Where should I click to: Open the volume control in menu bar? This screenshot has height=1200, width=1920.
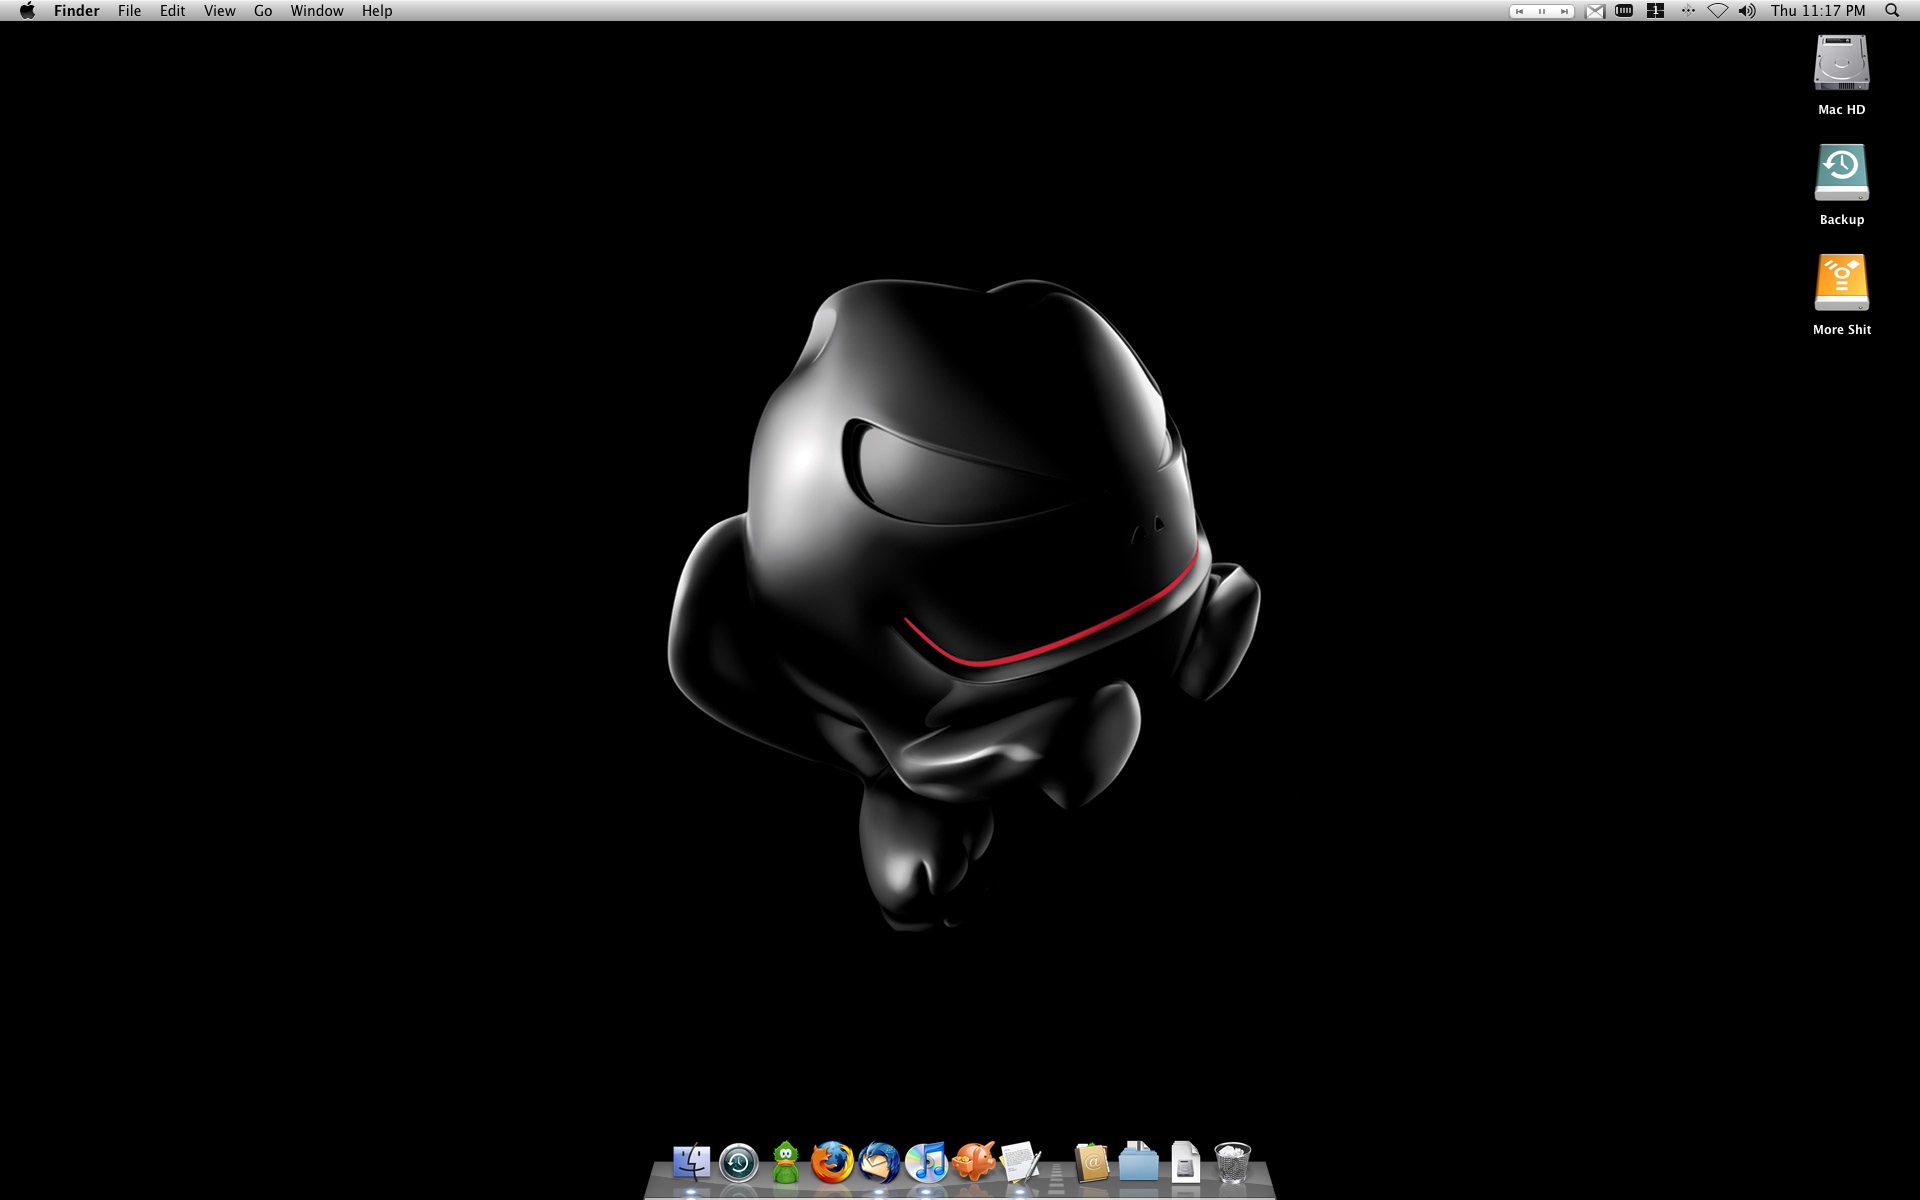tap(1747, 11)
